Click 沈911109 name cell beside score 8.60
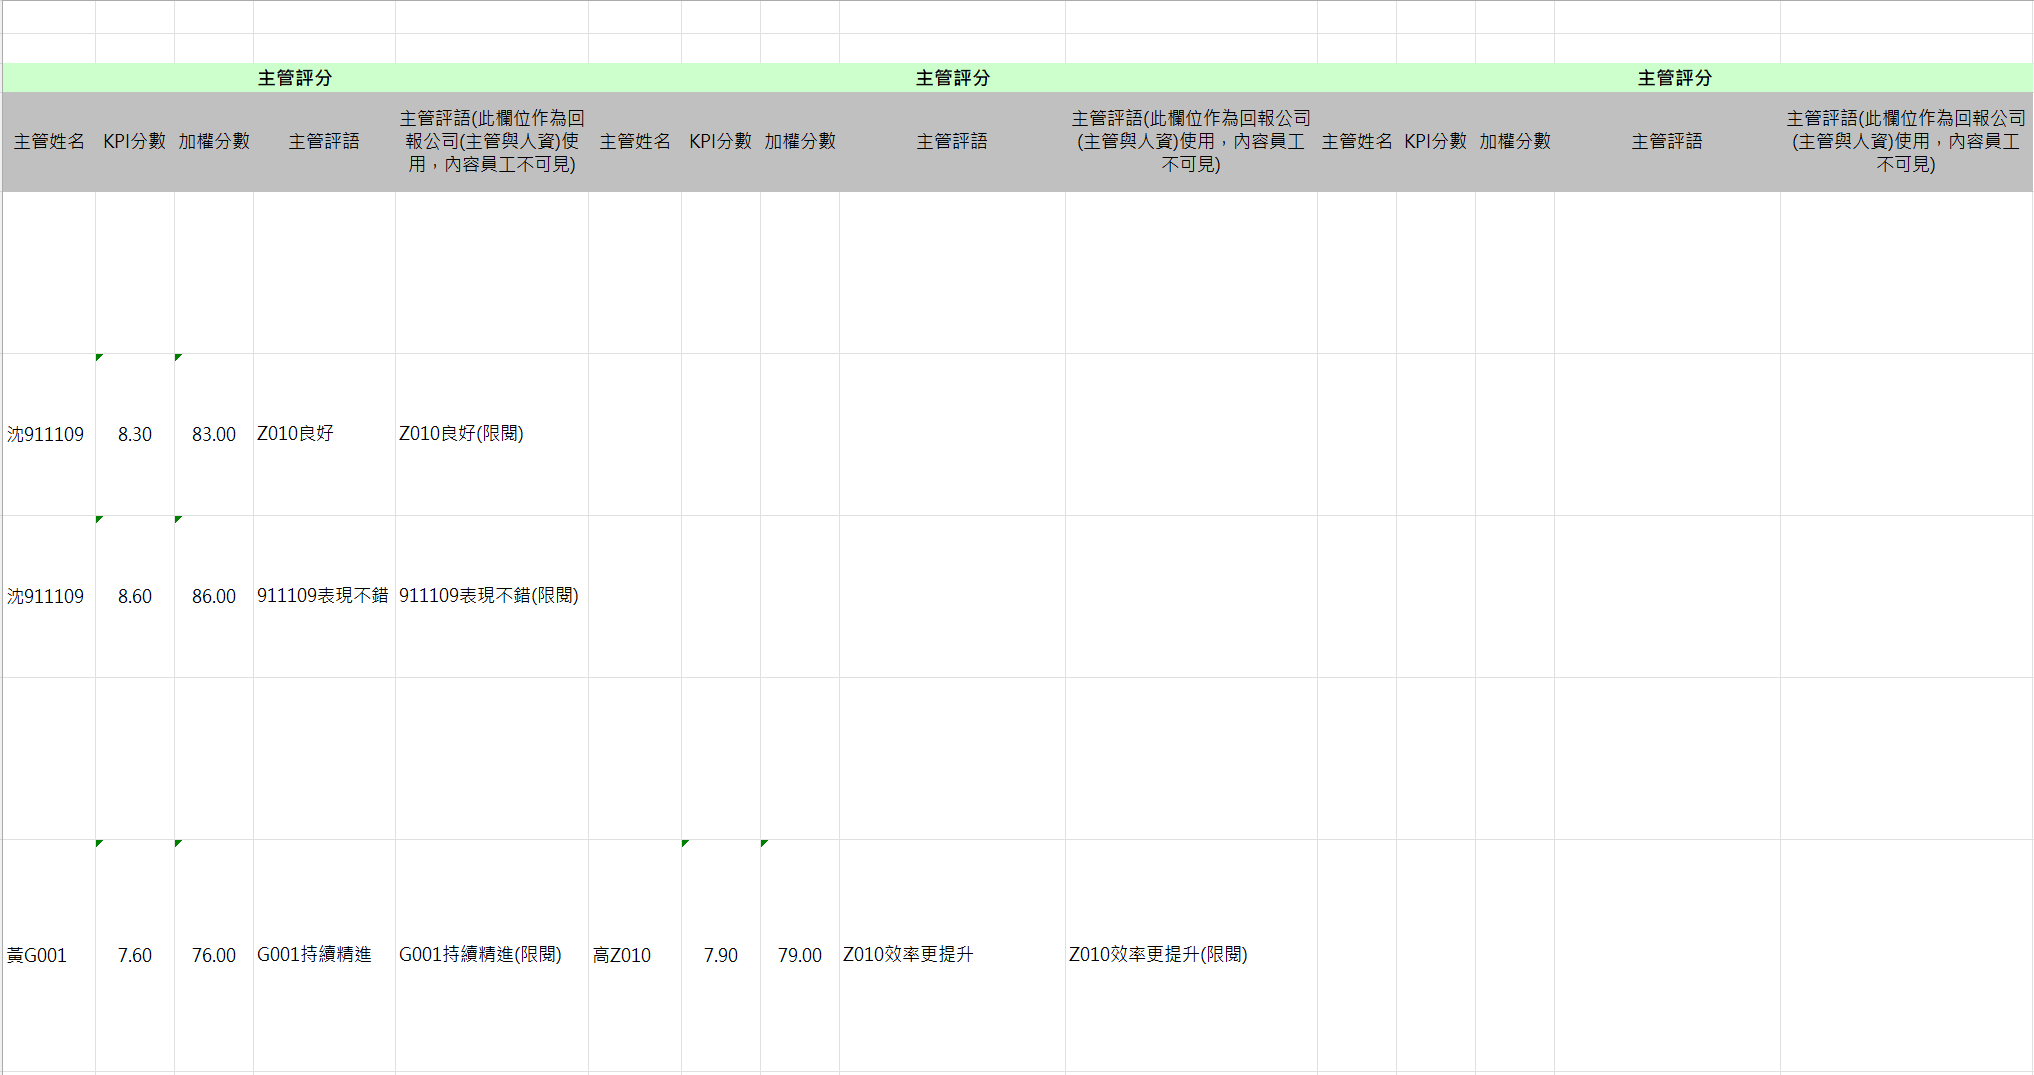 coord(46,596)
